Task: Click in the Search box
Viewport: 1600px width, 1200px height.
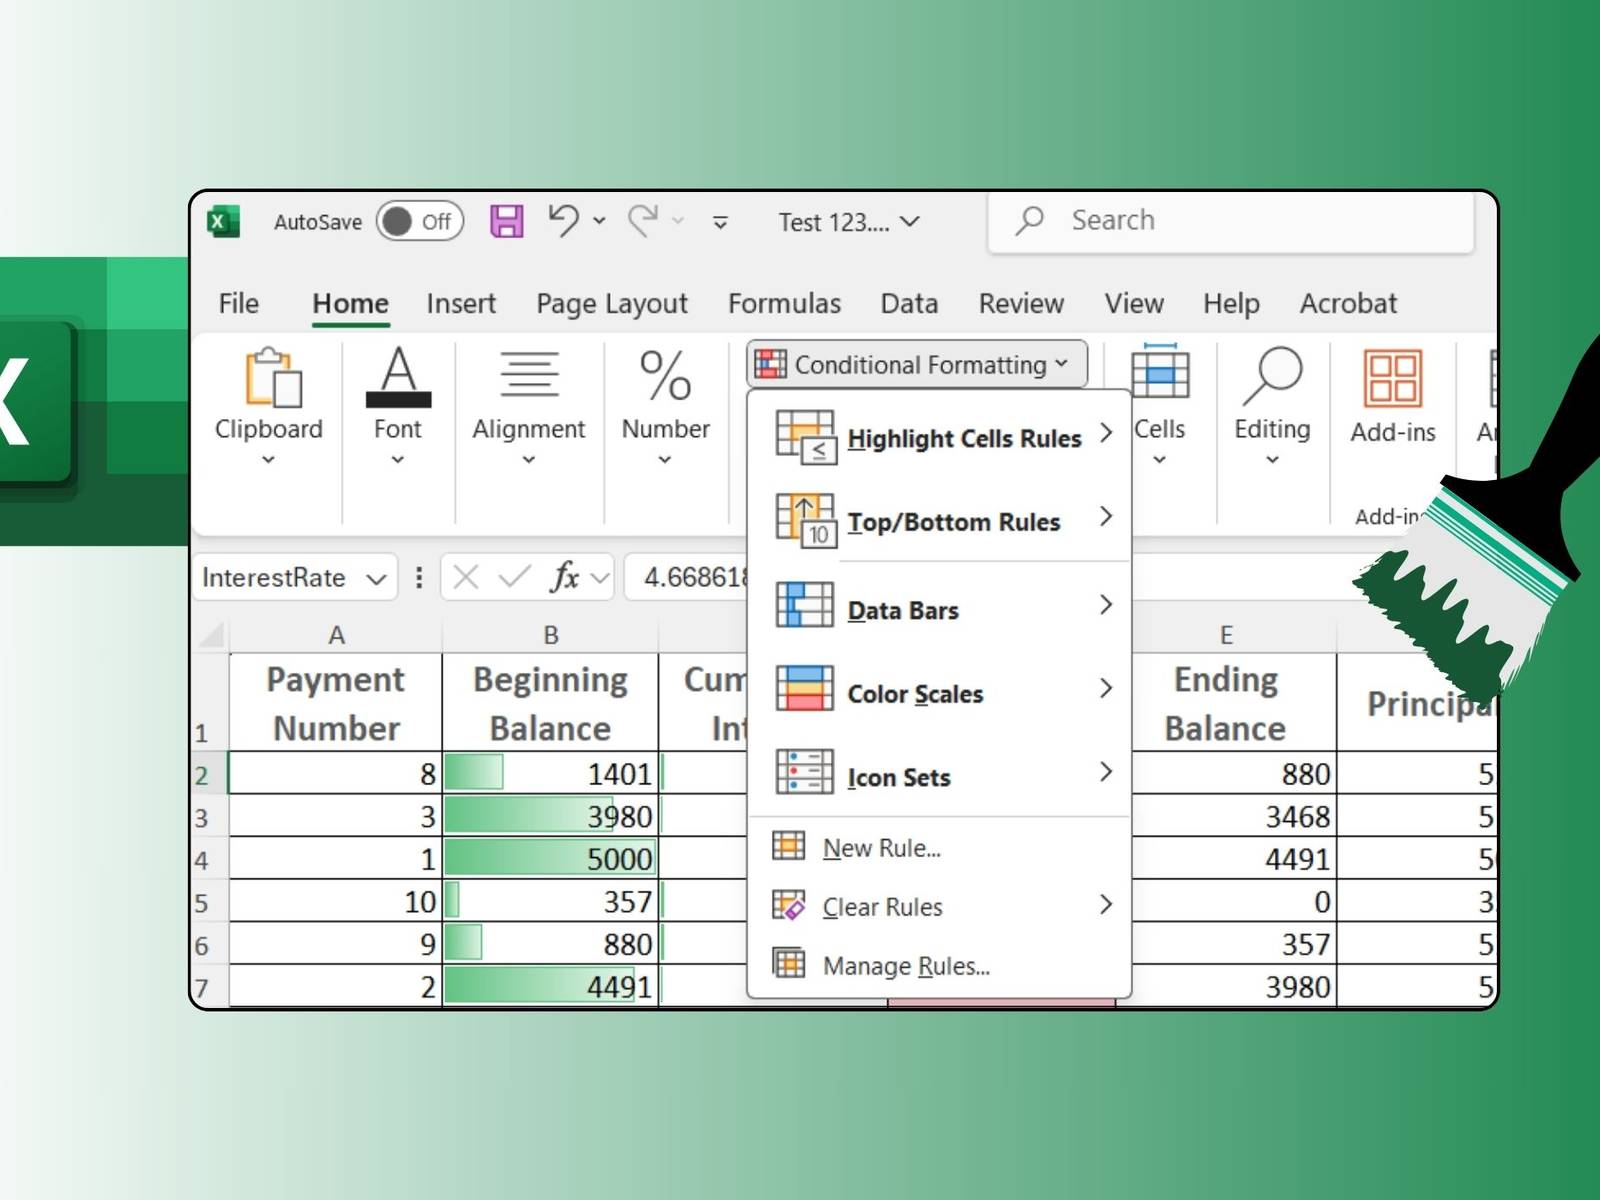Action: [x=1230, y=221]
